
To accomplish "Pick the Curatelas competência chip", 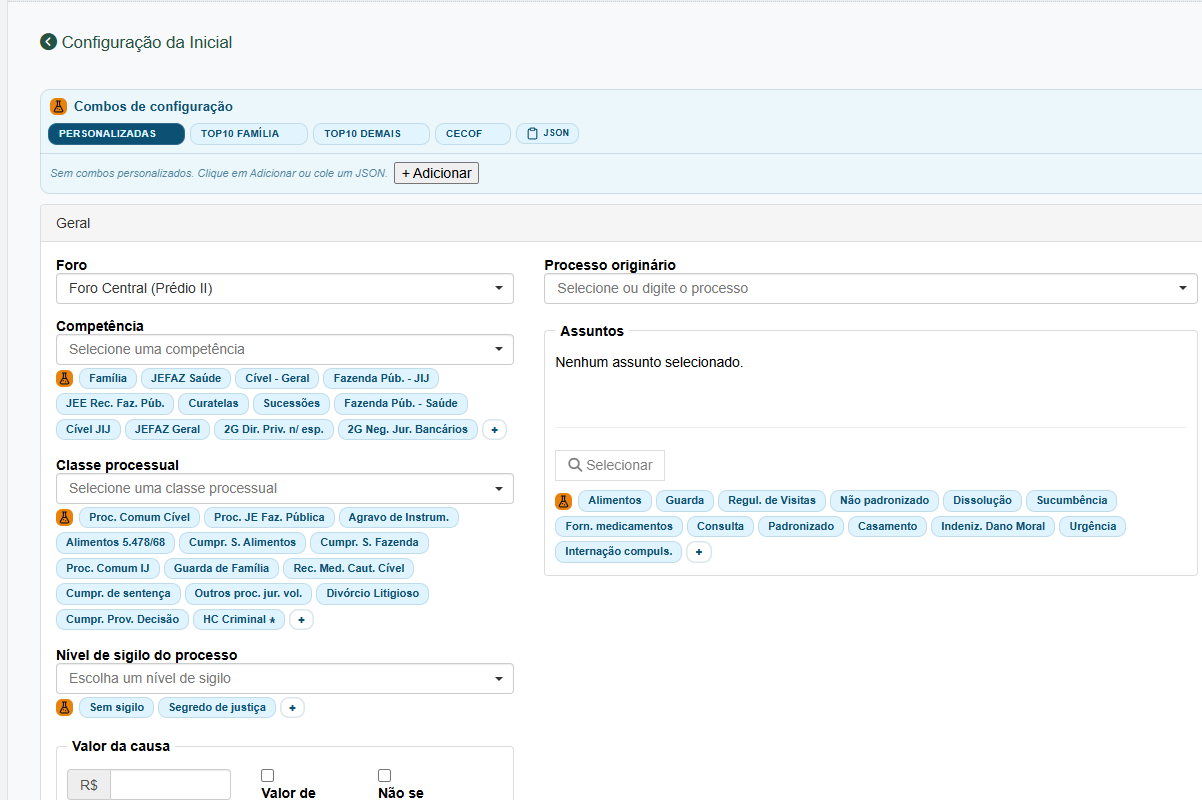I will click(213, 403).
